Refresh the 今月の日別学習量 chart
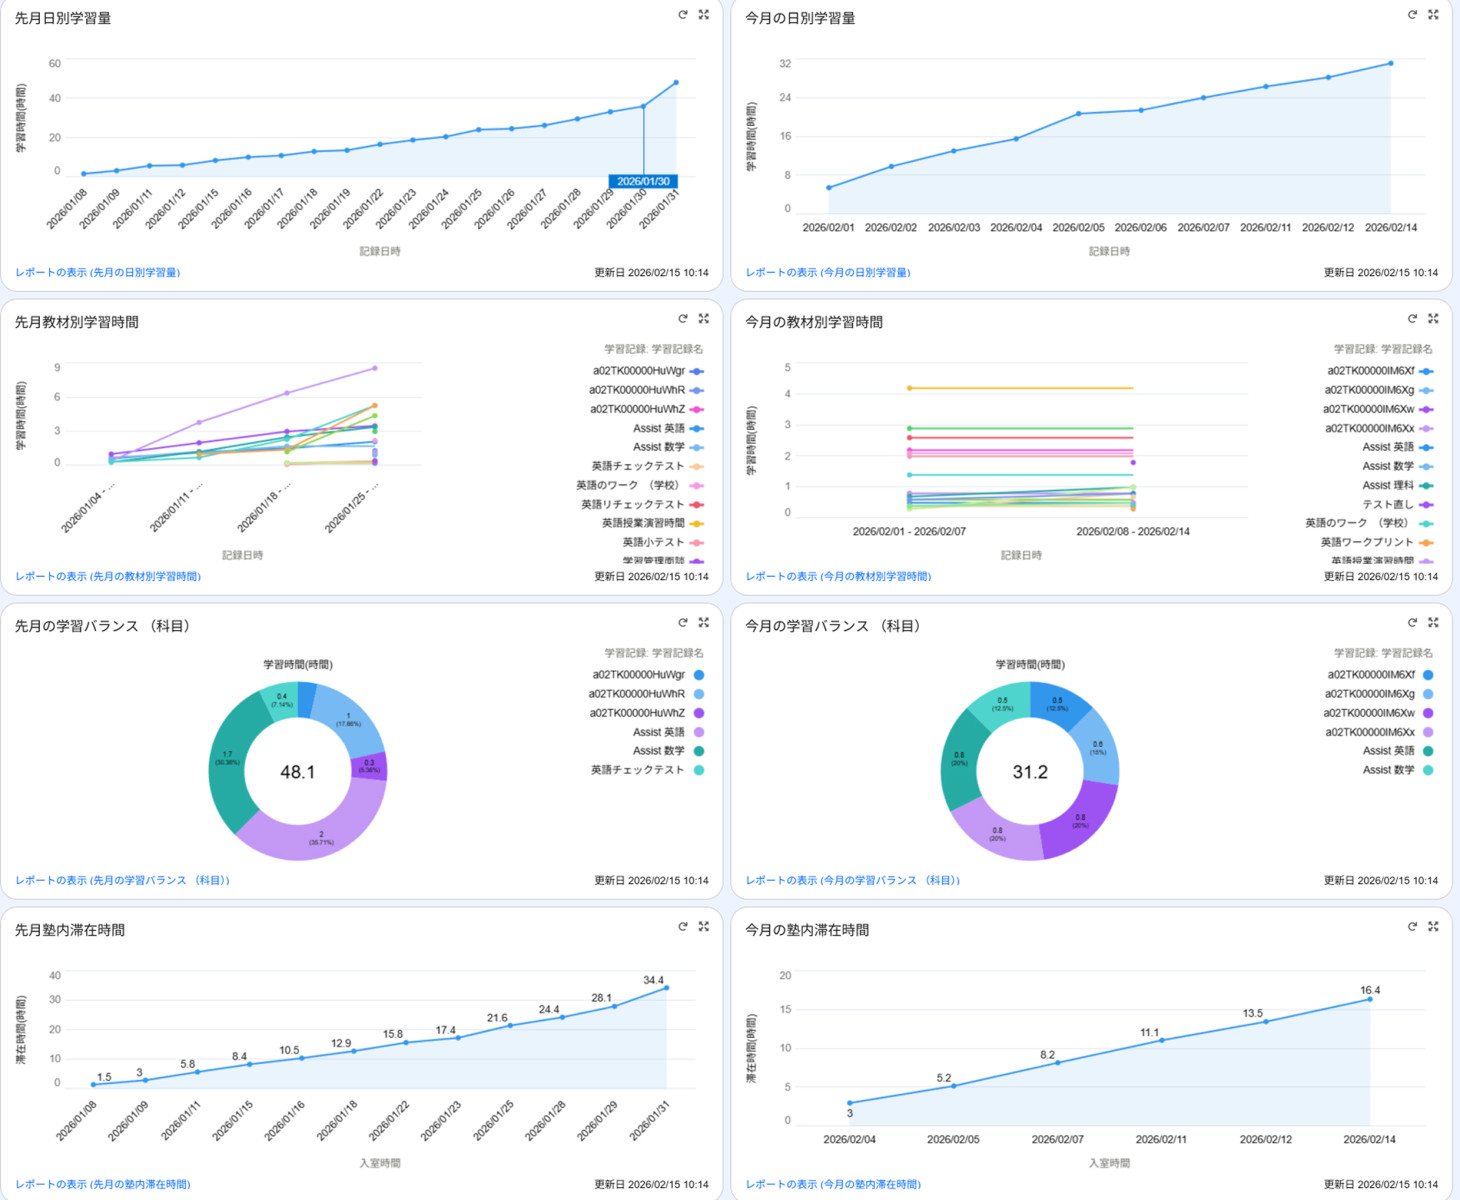The image size is (1460, 1200). pos(1412,15)
